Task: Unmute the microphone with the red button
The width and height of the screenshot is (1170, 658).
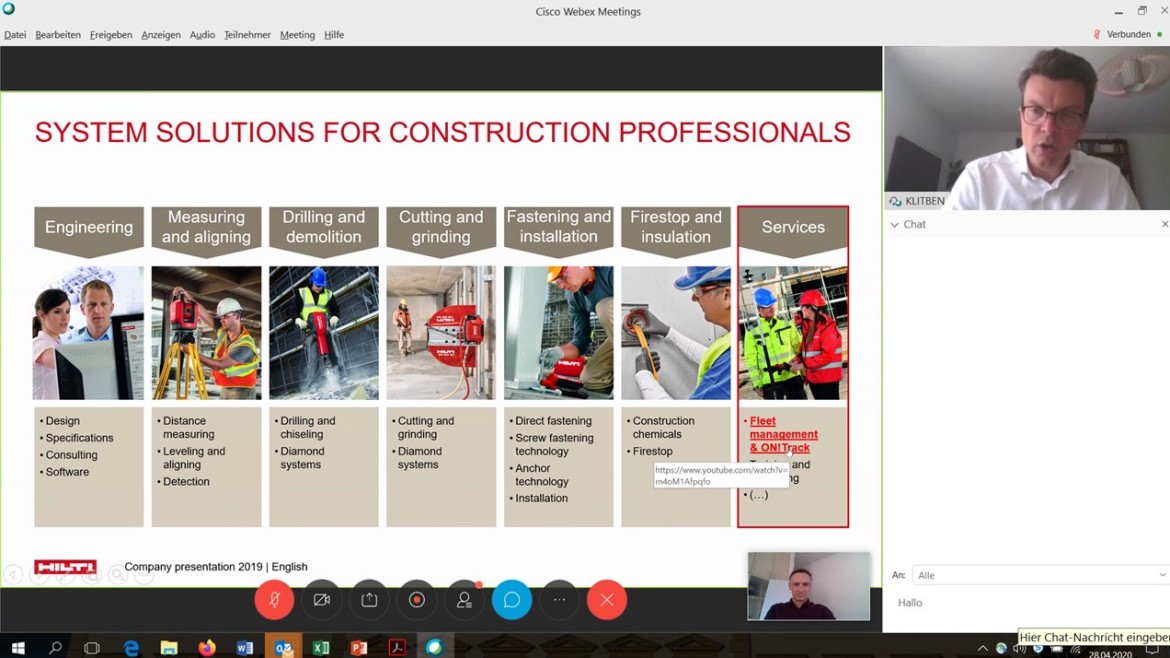Action: 274,600
